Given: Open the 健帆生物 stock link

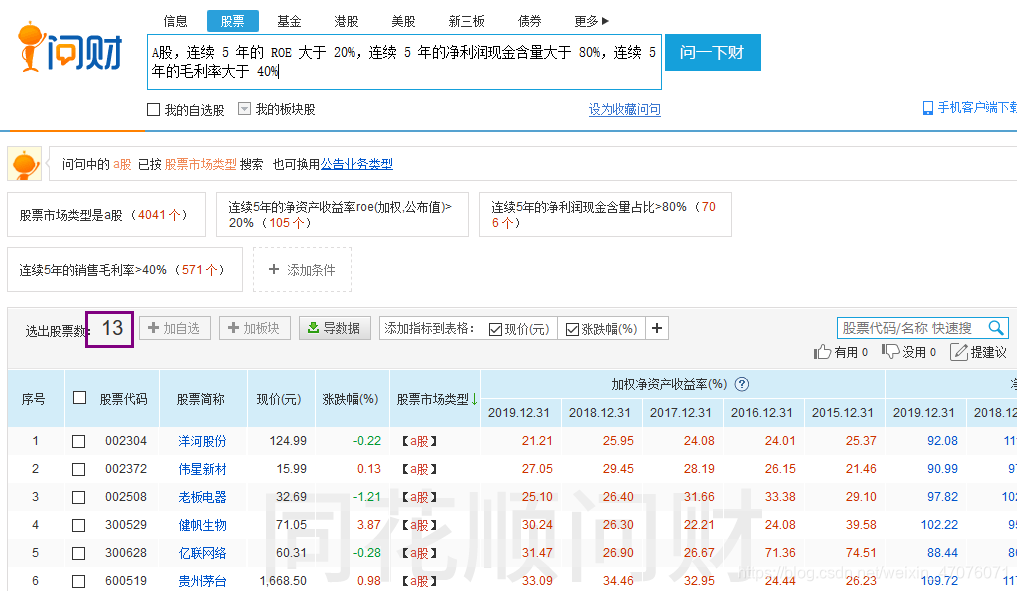Looking at the screenshot, I should pyautogui.click(x=202, y=525).
